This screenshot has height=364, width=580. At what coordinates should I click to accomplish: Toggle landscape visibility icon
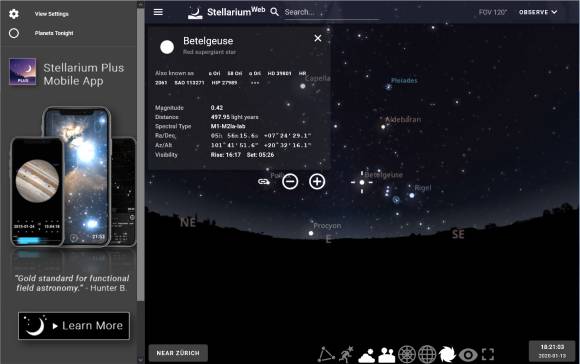[x=387, y=355]
